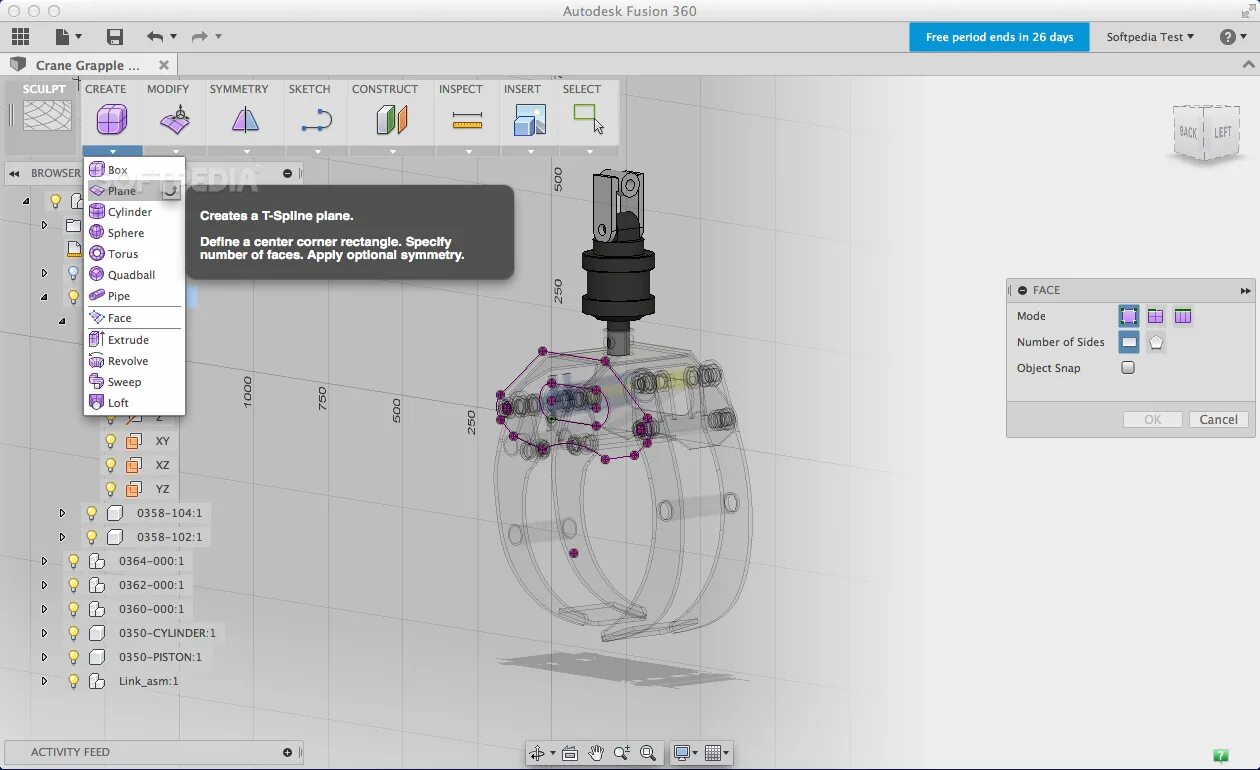The width and height of the screenshot is (1260, 770).
Task: Open Grid and Snaps settings icon
Action: point(717,753)
